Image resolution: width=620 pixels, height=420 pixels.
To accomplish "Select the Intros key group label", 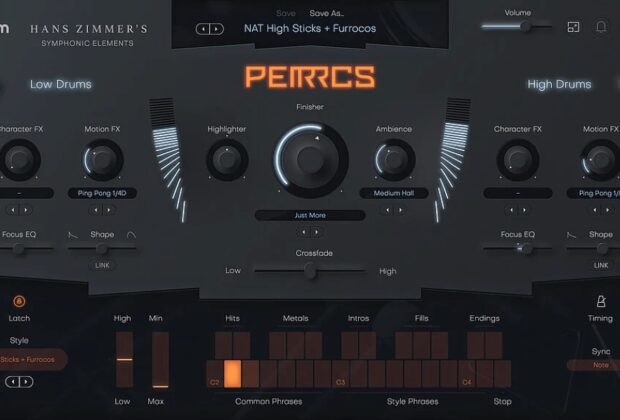I will (358, 318).
